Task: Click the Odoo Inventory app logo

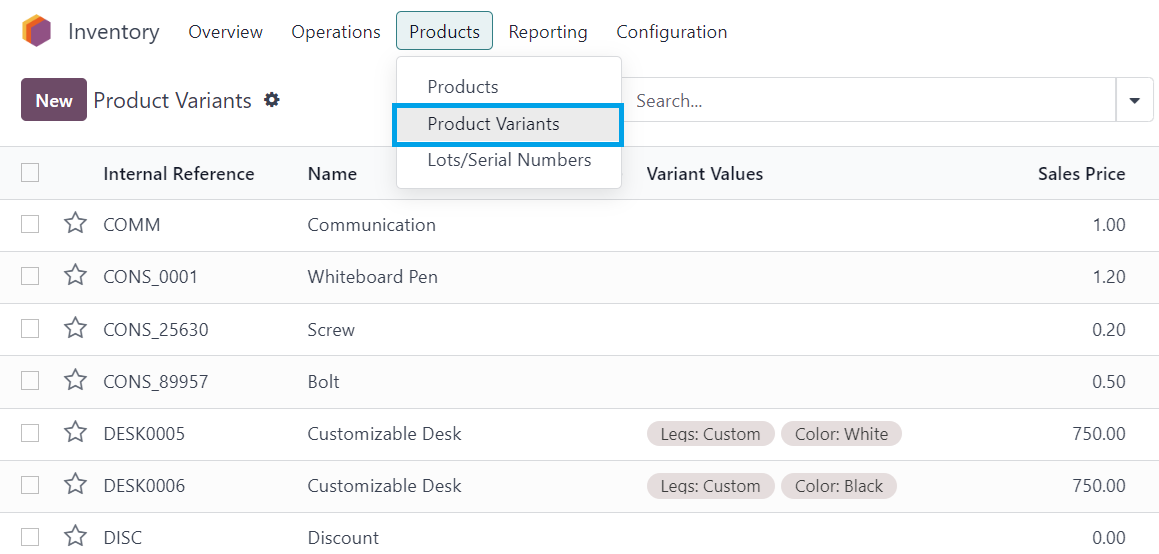Action: coord(36,32)
